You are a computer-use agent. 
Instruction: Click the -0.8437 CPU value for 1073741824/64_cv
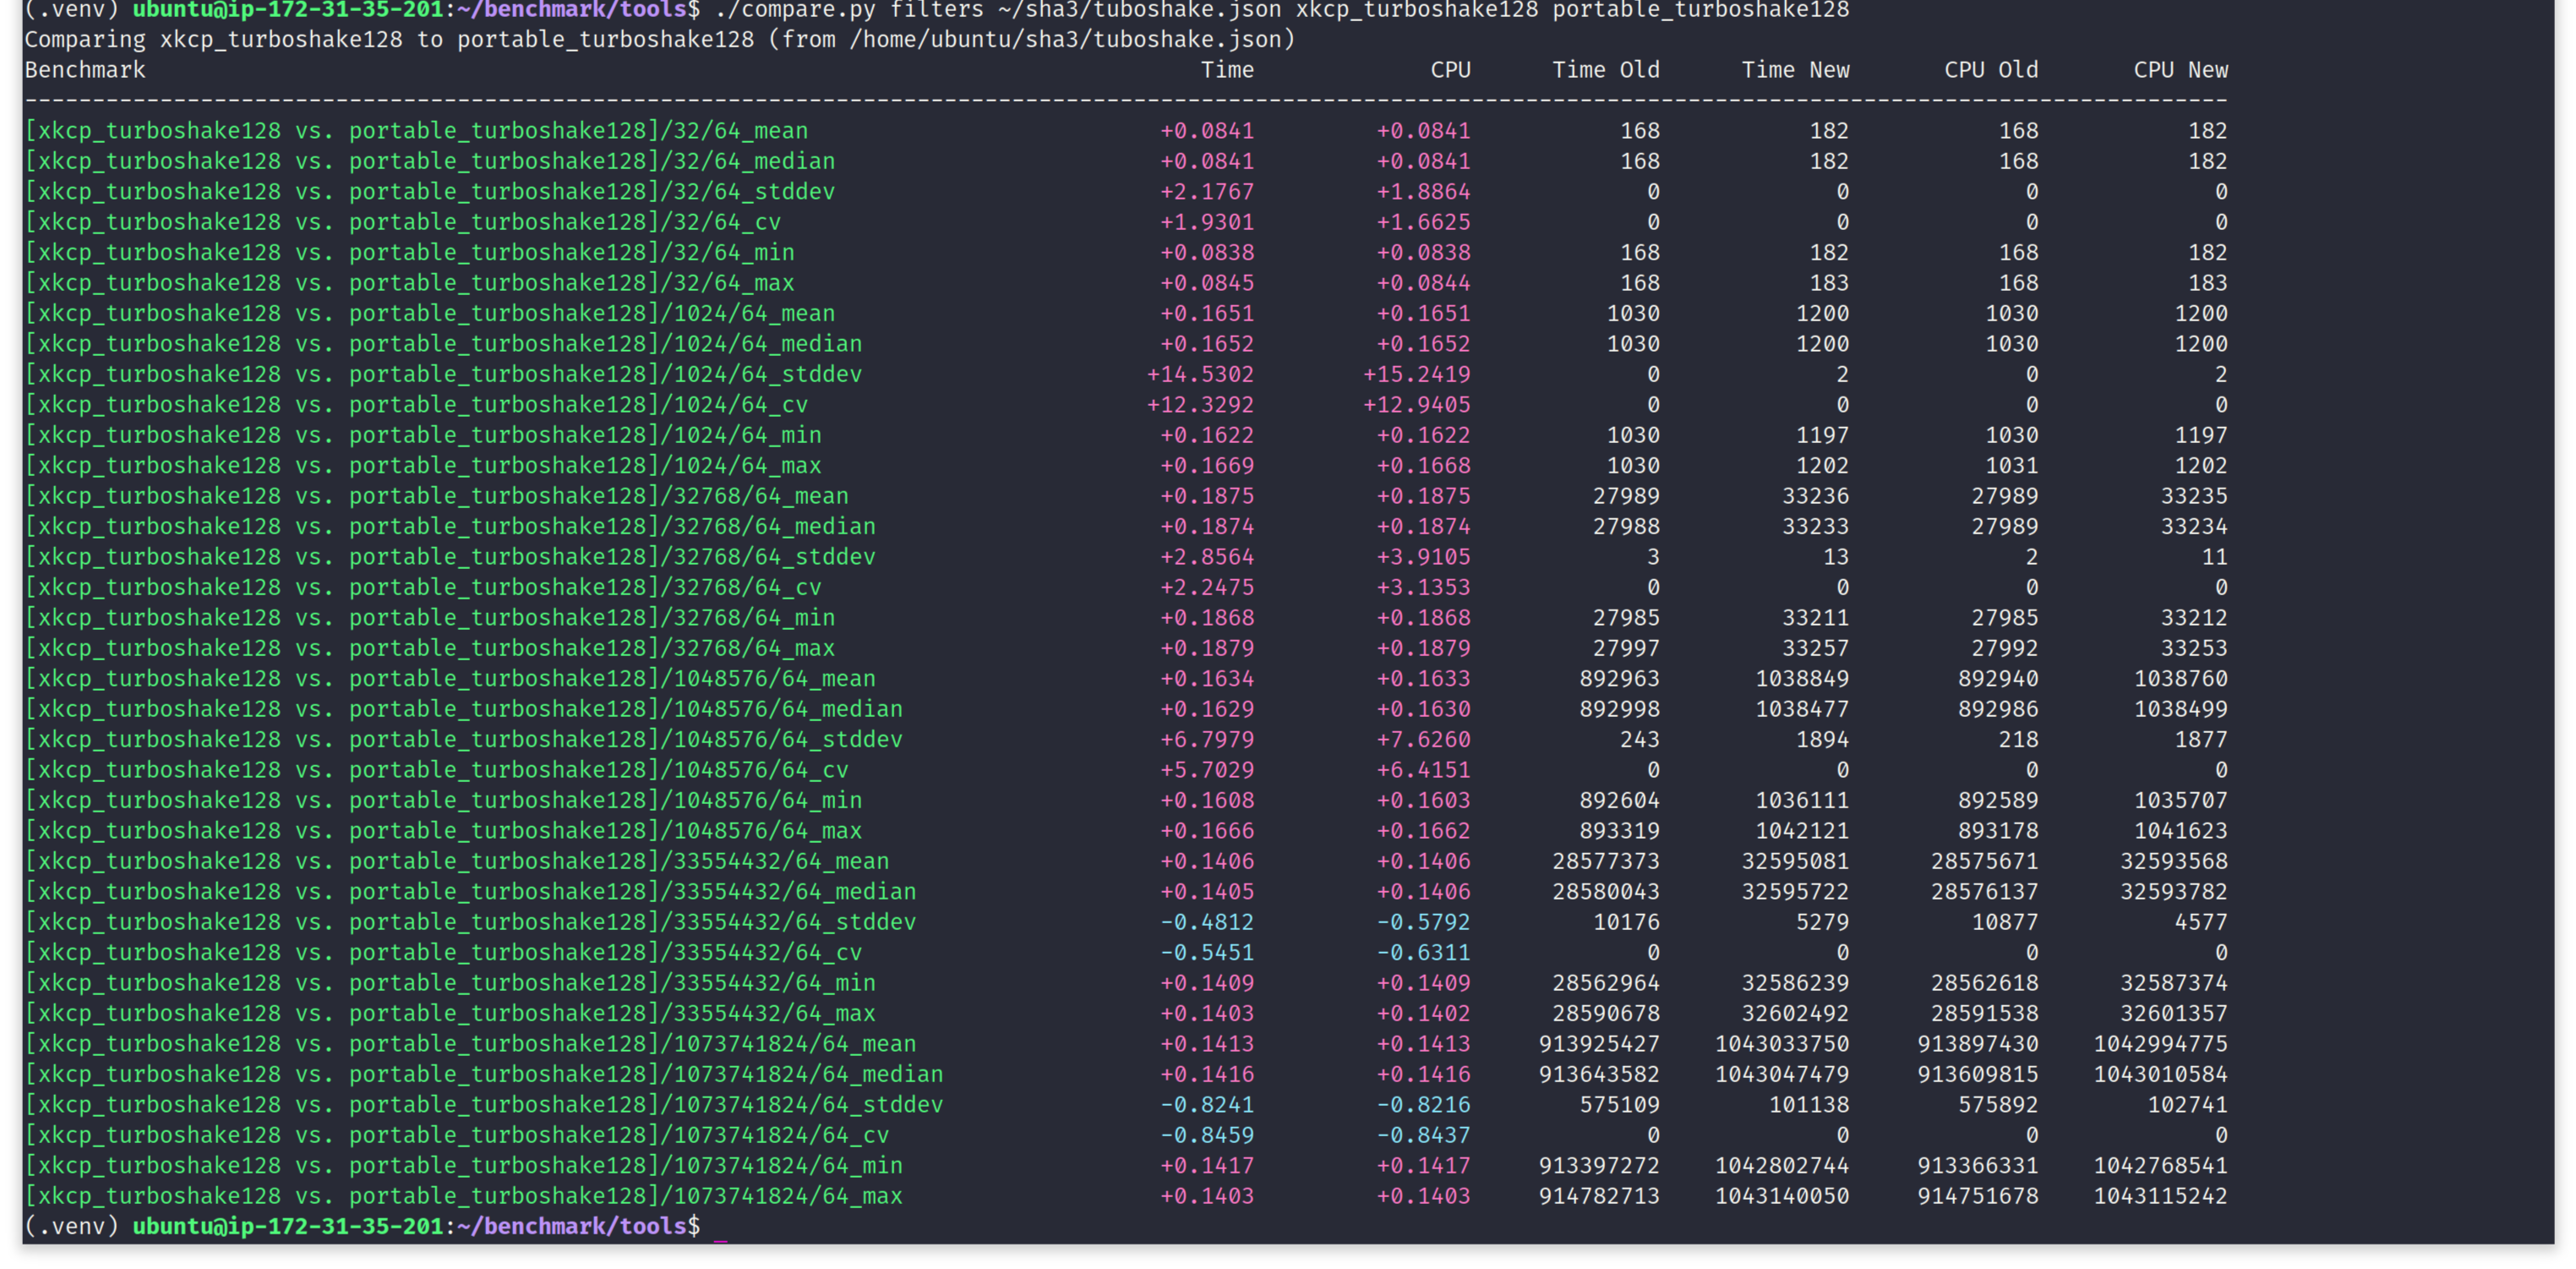point(1423,1135)
